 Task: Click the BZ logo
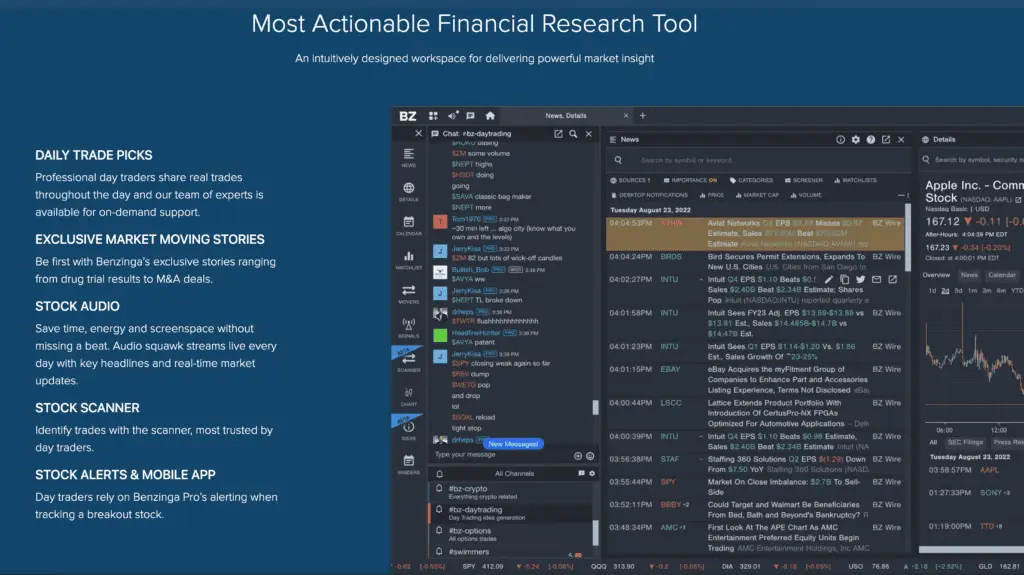[x=408, y=116]
